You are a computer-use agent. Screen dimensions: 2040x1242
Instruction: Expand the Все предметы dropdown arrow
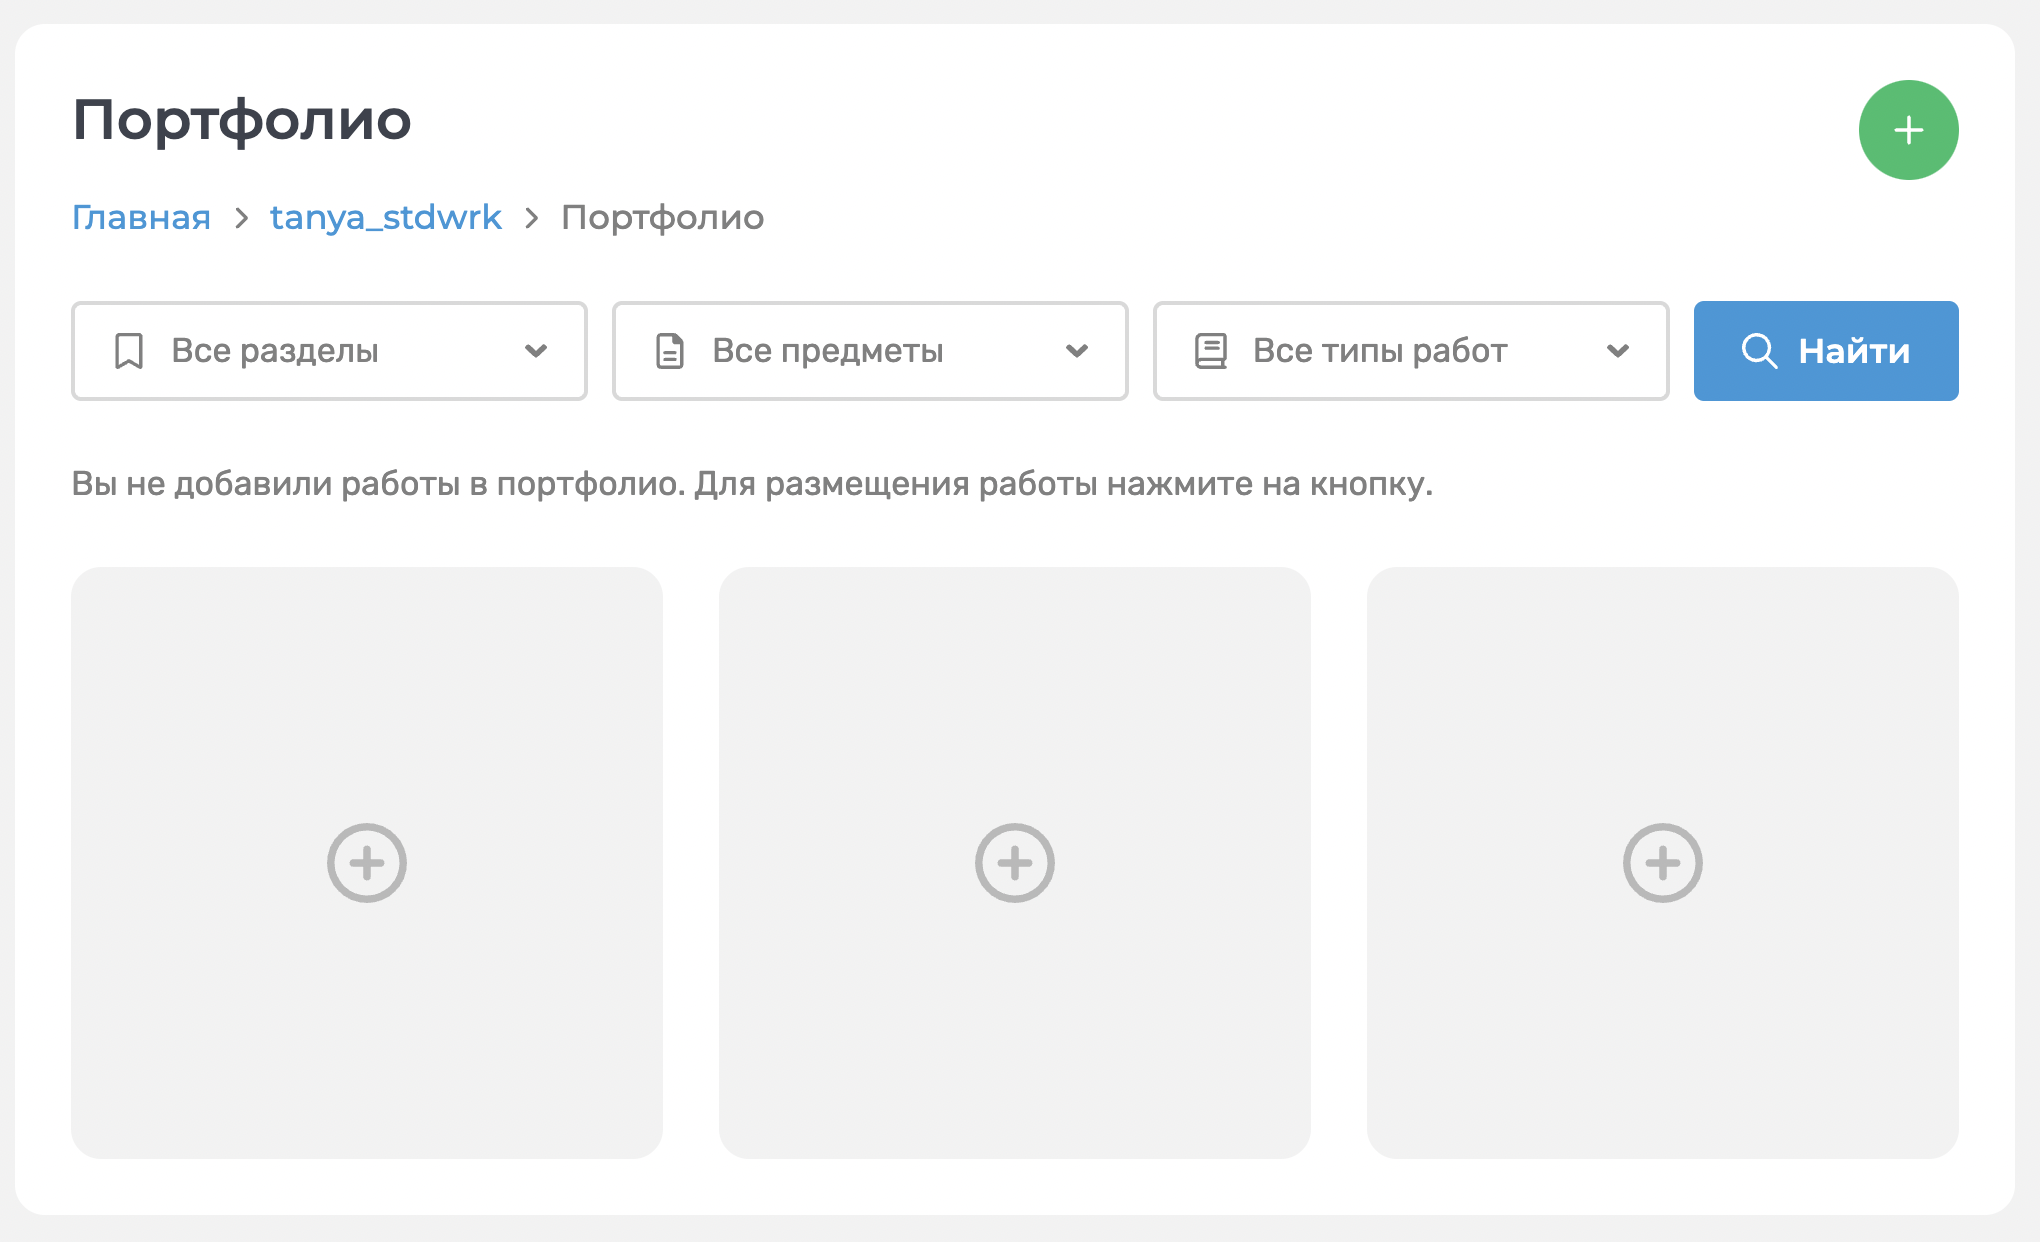point(1077,351)
